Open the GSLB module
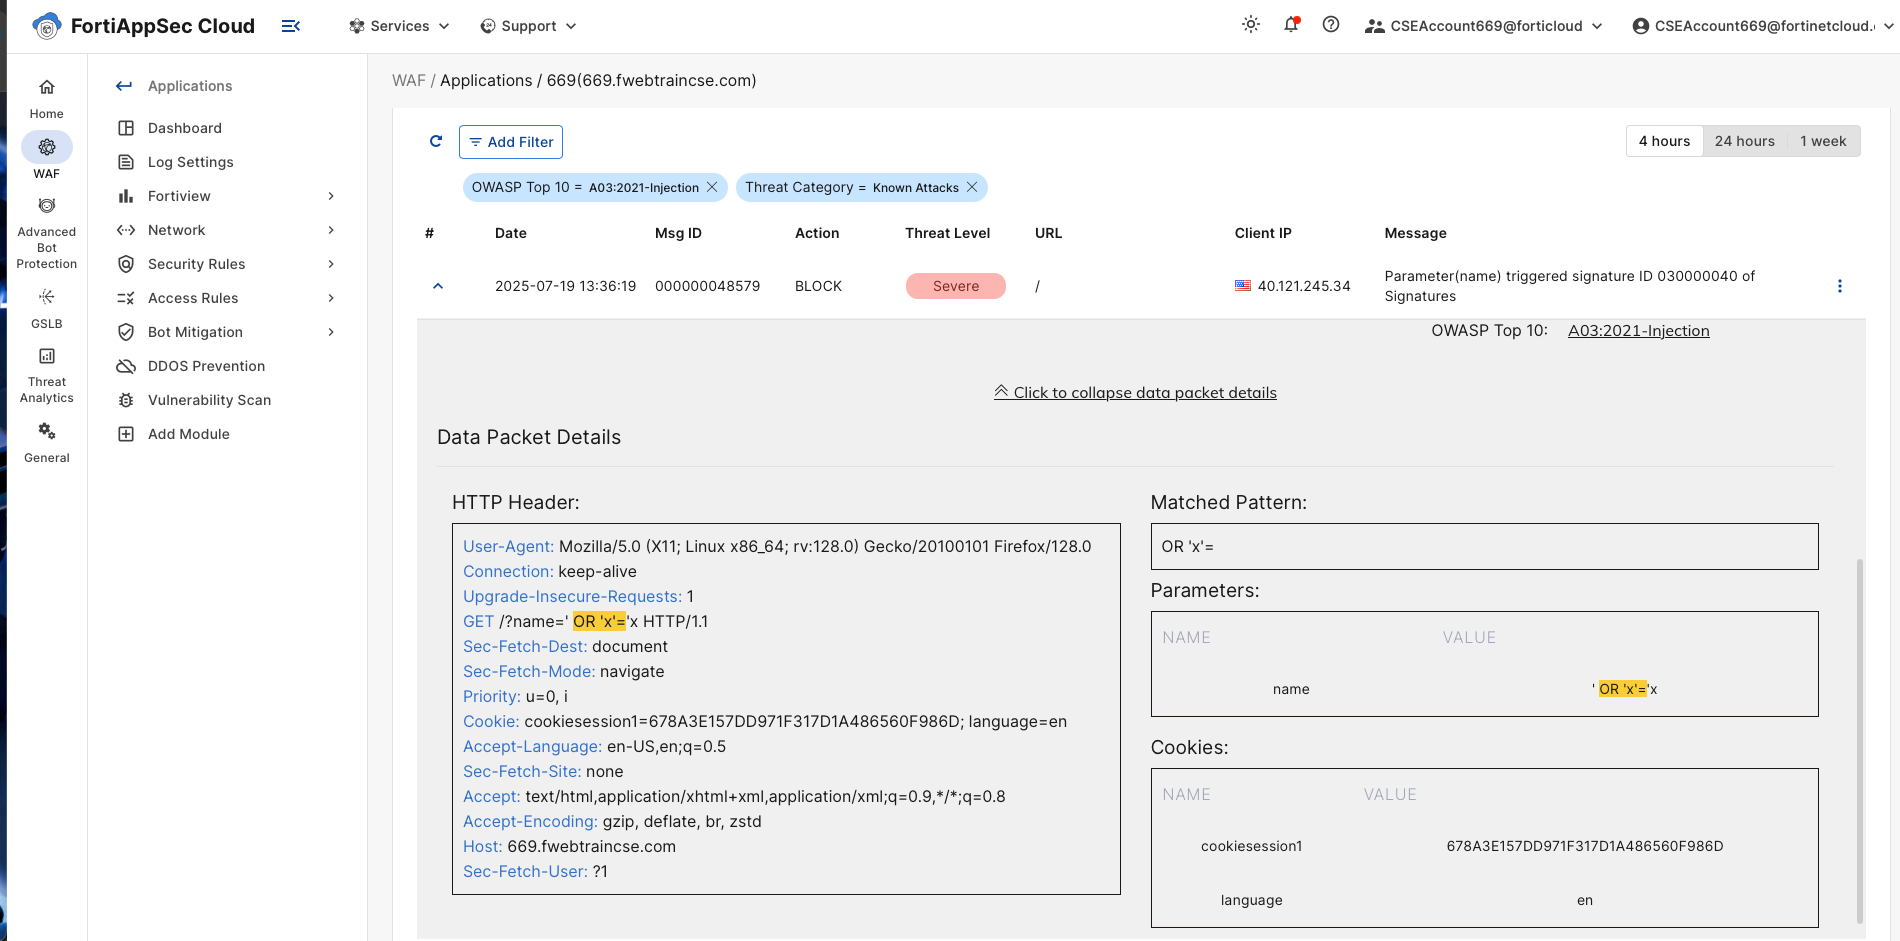The height and width of the screenshot is (941, 1900). coord(47,309)
